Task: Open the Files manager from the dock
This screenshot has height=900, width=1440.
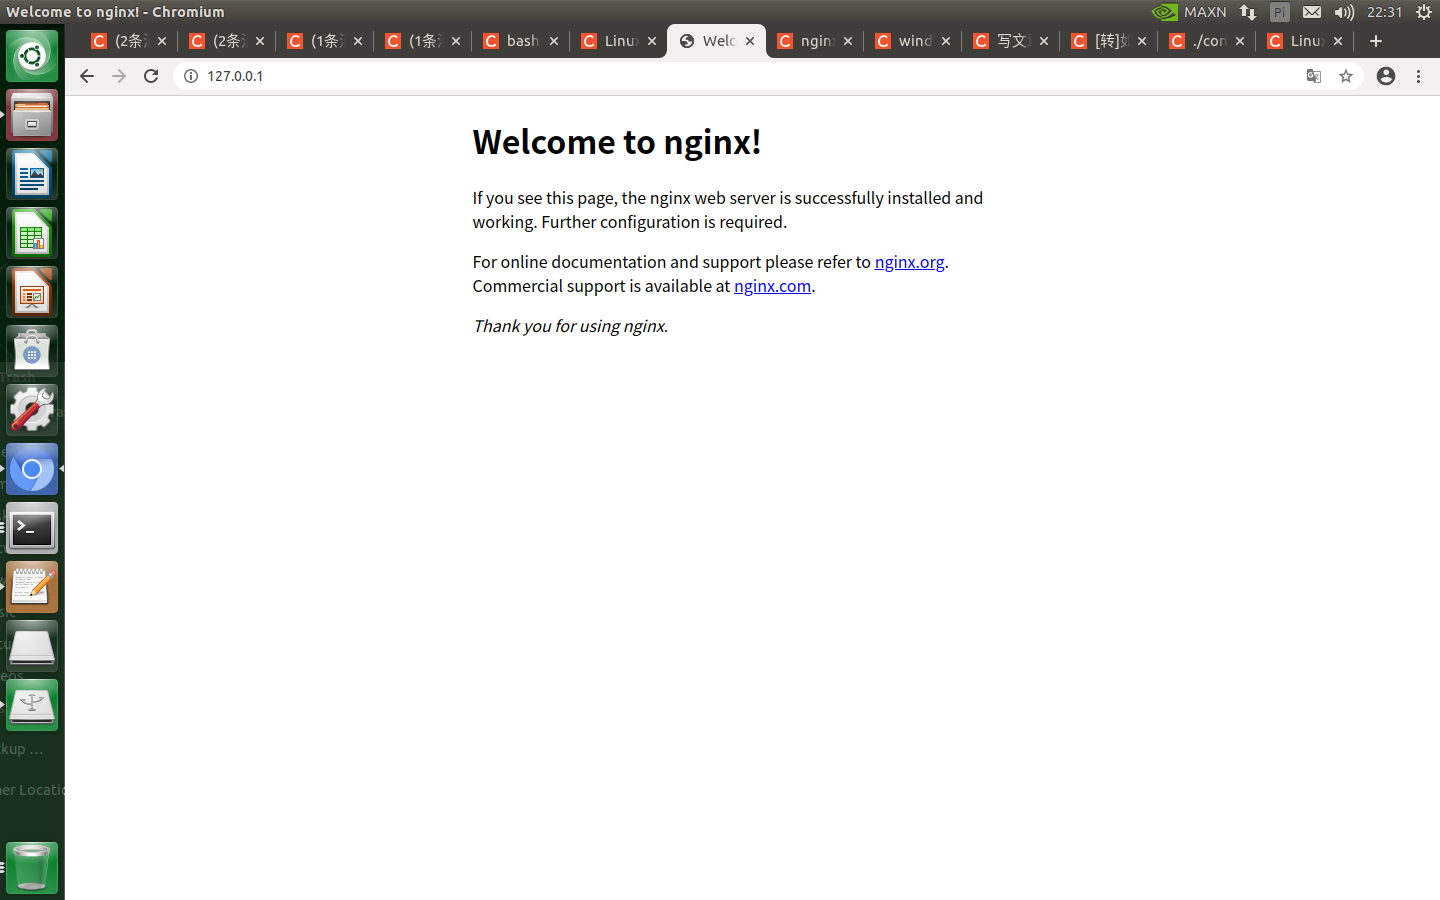Action: [31, 114]
